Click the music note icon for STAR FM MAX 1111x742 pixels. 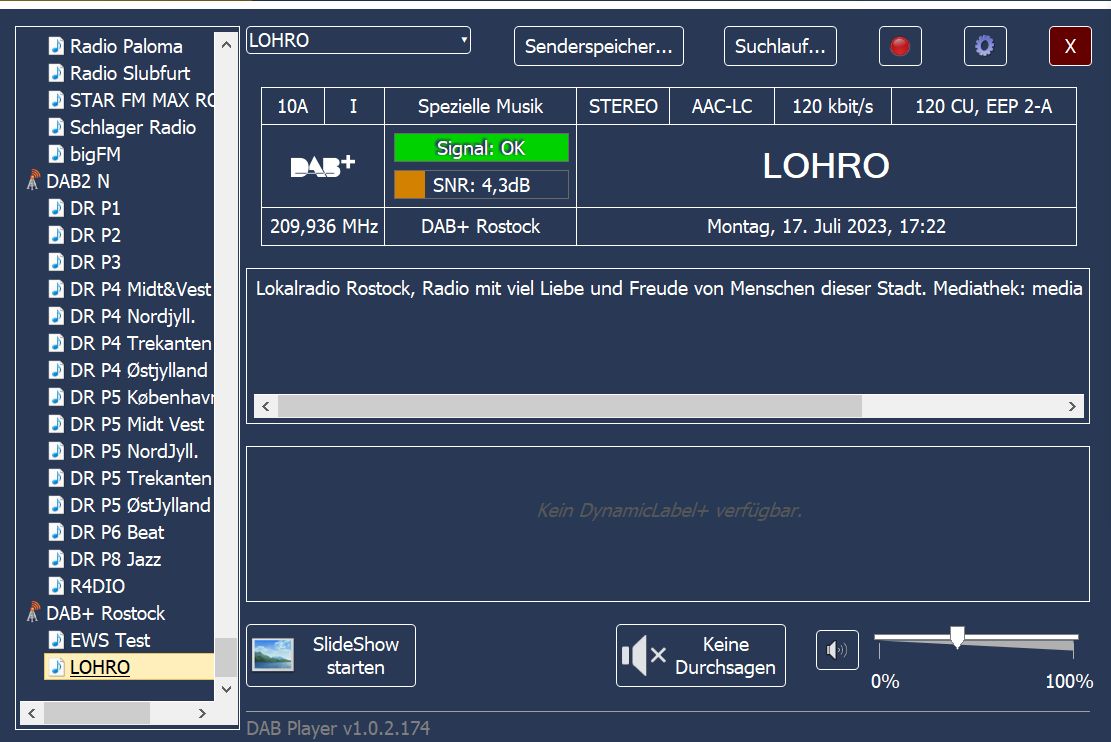56,100
